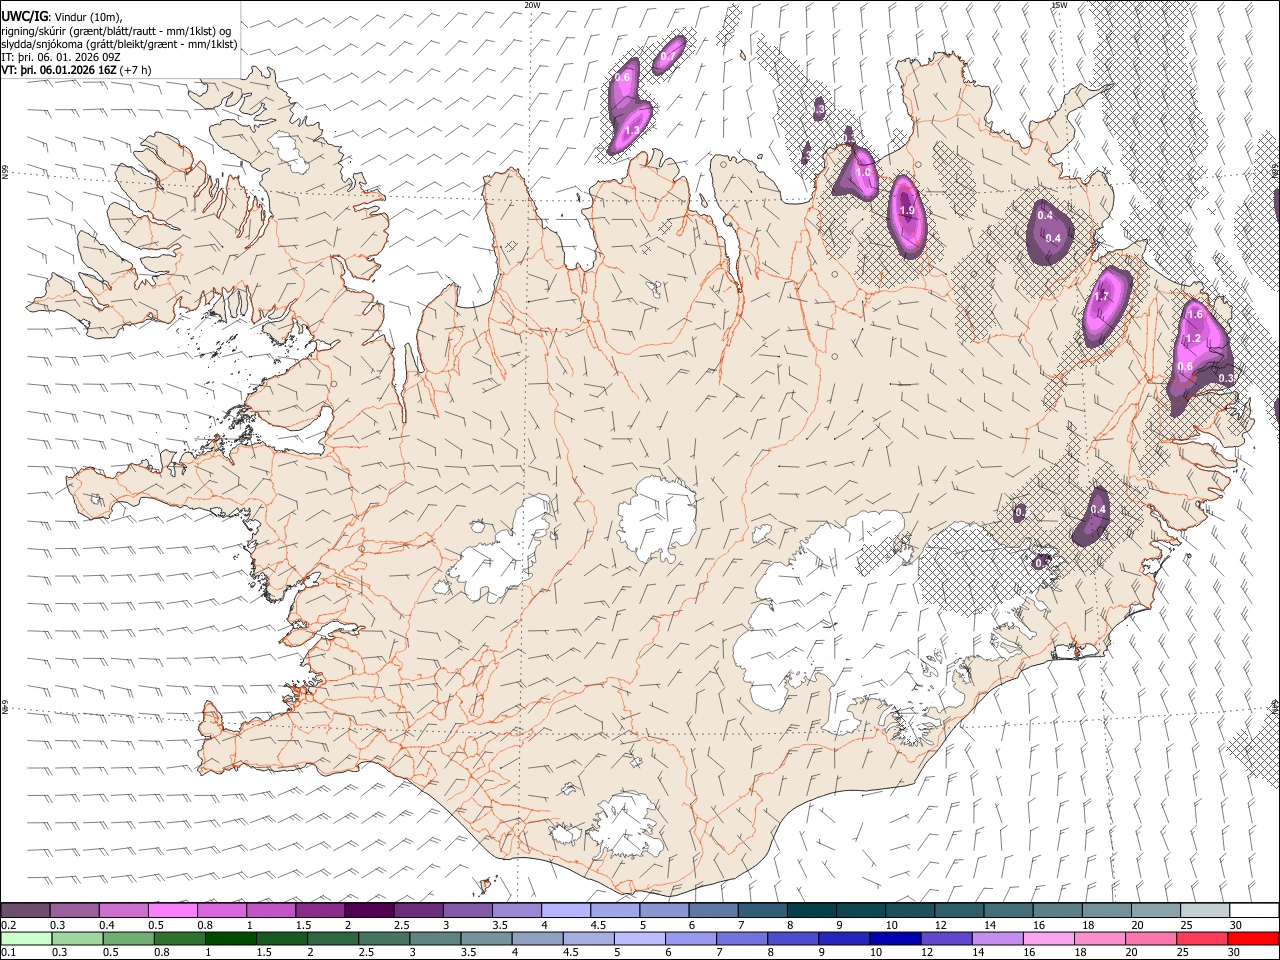
Task: Click the bright red lower swatch after 30
Action: [1253, 938]
